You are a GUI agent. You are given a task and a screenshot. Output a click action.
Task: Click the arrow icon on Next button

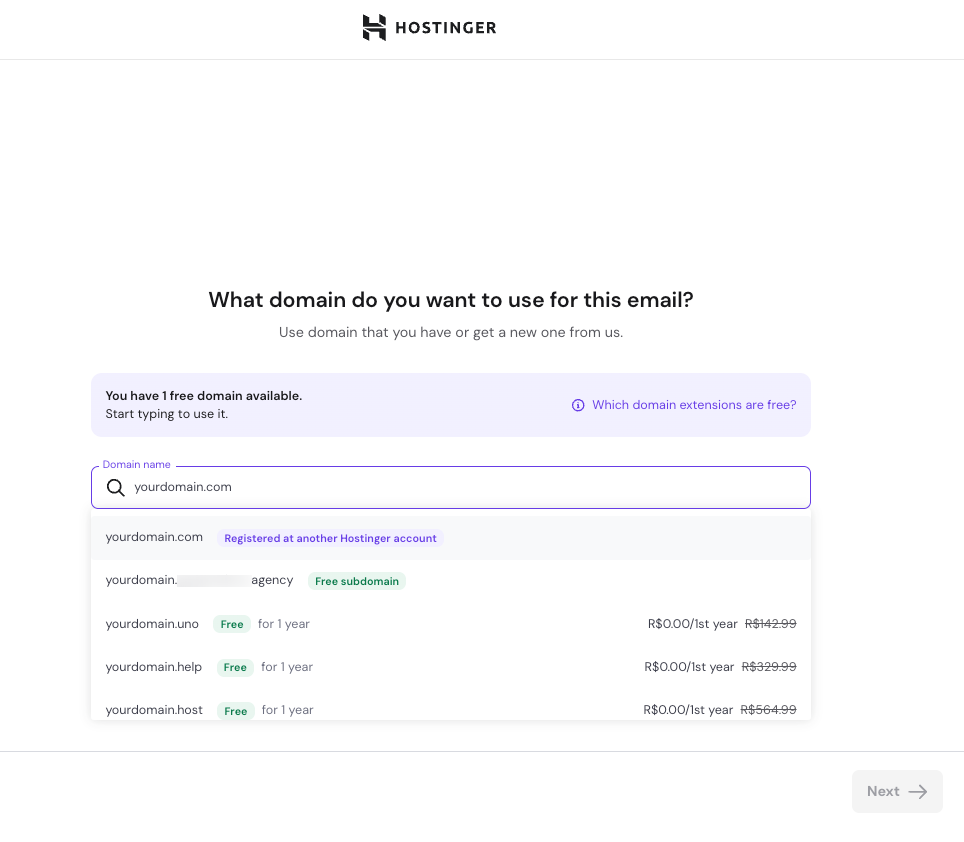918,791
